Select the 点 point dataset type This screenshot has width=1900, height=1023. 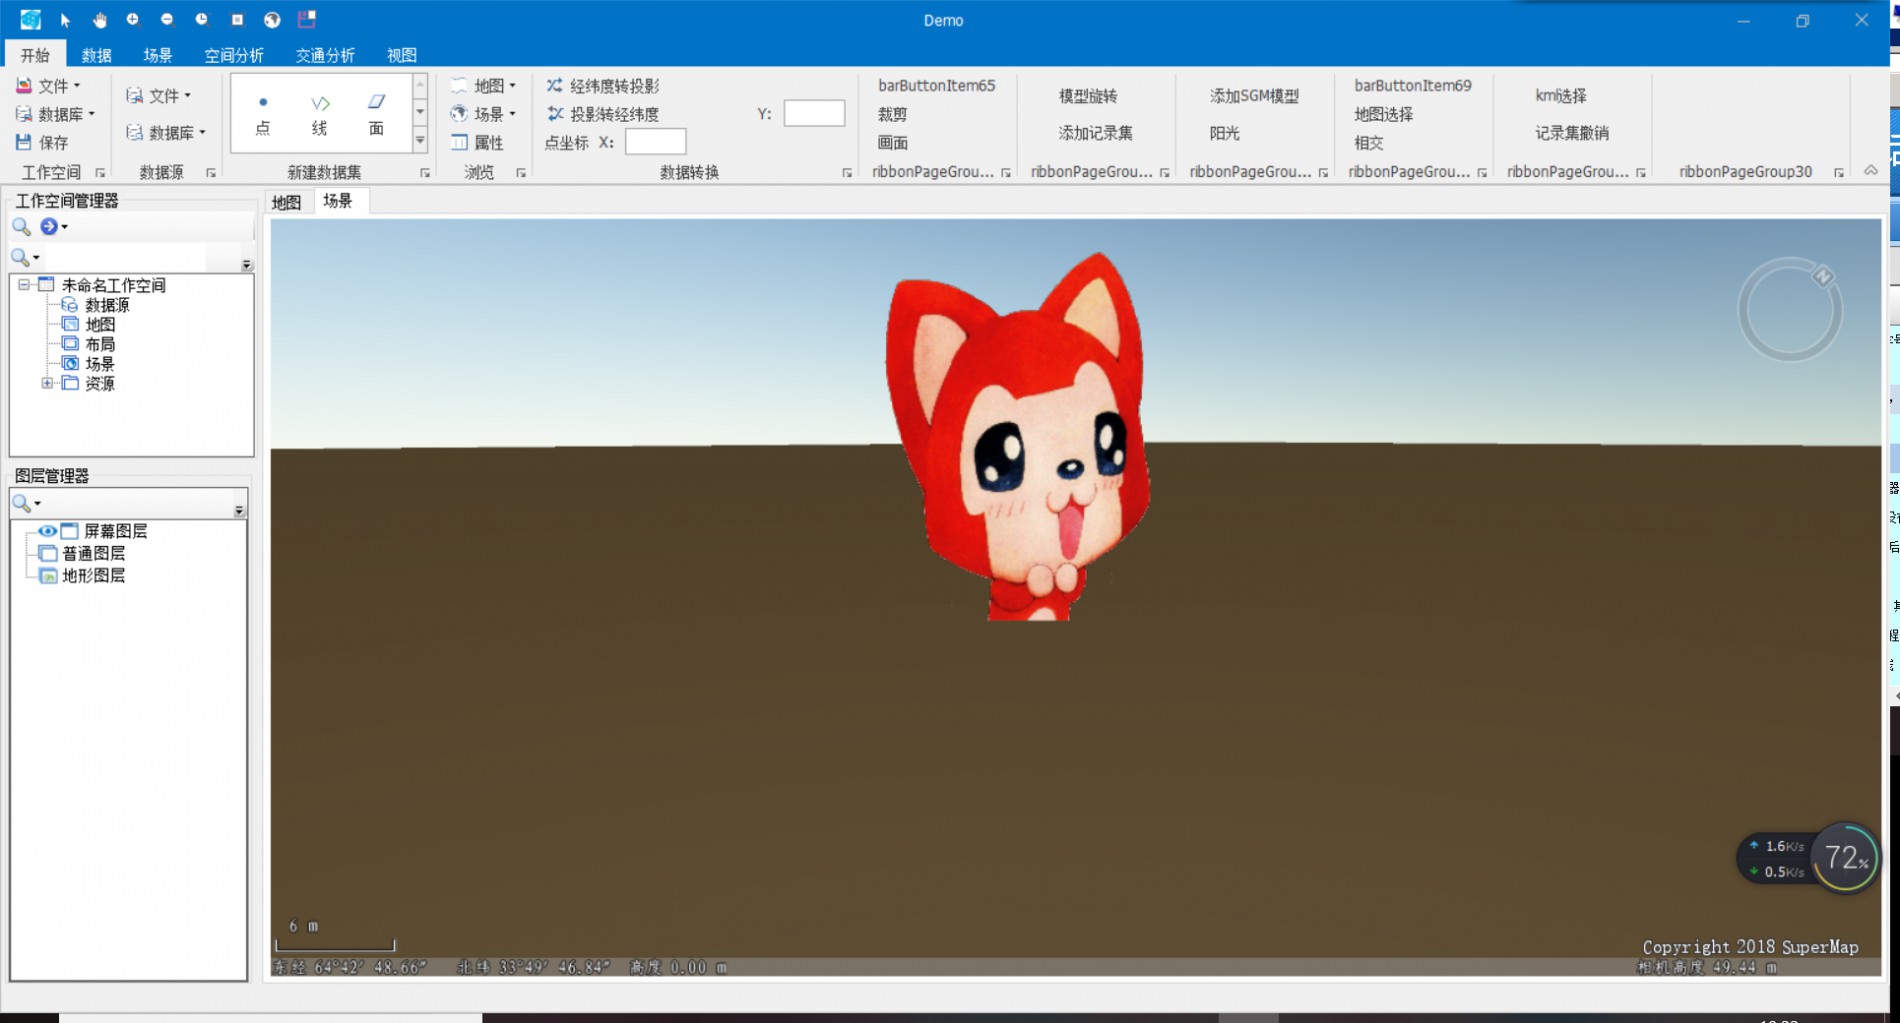(262, 114)
